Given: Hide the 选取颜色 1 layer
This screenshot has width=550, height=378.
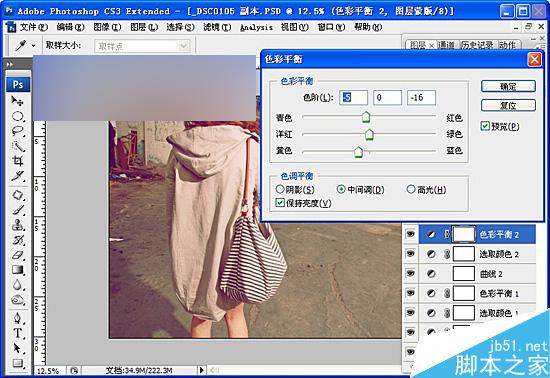Looking at the screenshot, I should click(x=410, y=312).
